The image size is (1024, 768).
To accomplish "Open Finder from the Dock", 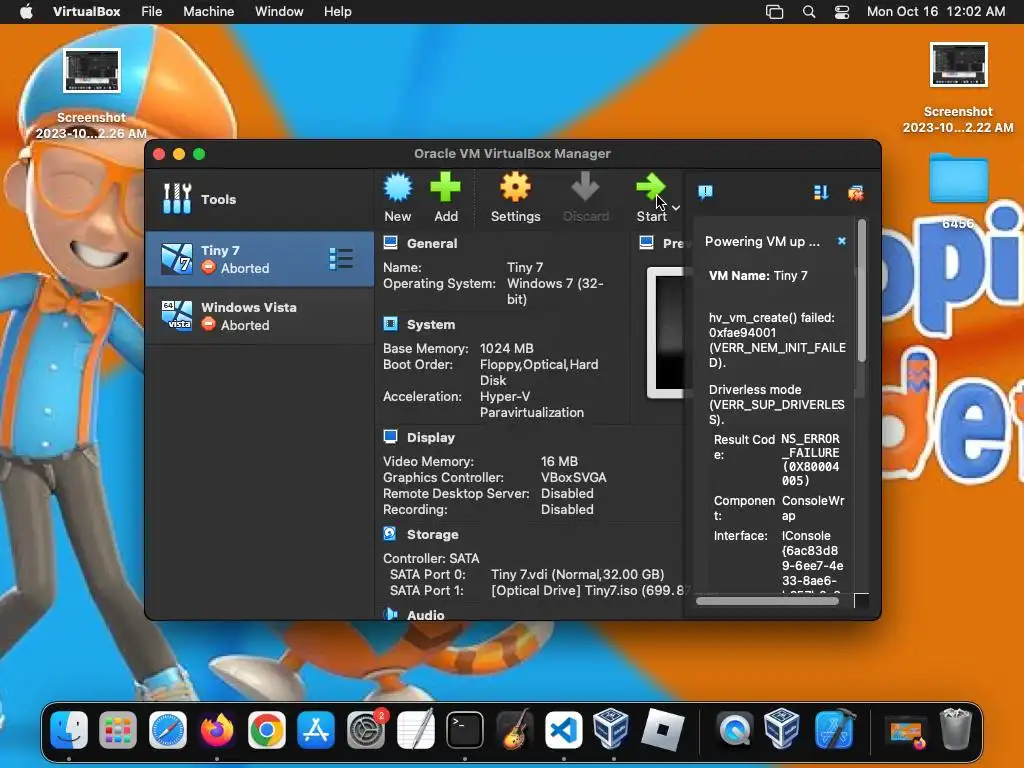I will 69,729.
